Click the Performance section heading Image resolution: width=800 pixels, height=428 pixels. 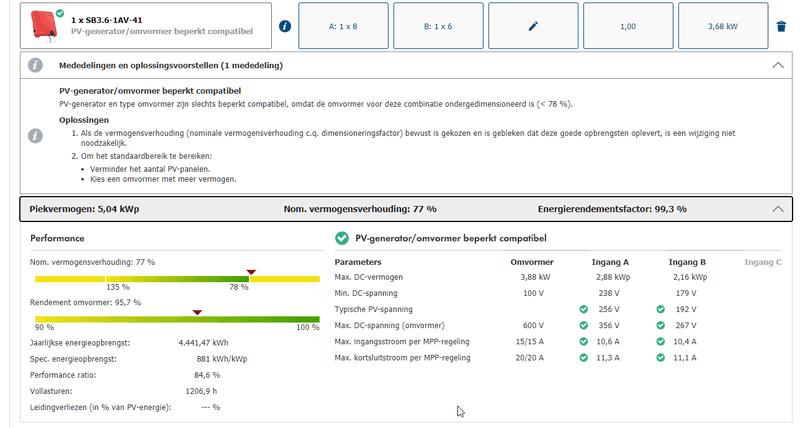point(57,238)
